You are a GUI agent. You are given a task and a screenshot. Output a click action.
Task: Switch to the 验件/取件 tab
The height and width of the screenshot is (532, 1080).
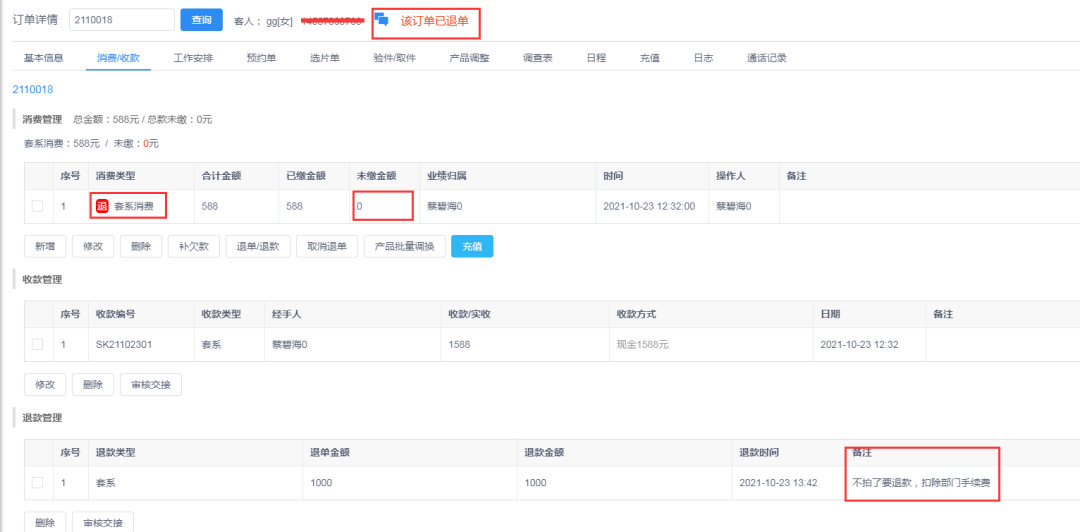click(x=395, y=58)
